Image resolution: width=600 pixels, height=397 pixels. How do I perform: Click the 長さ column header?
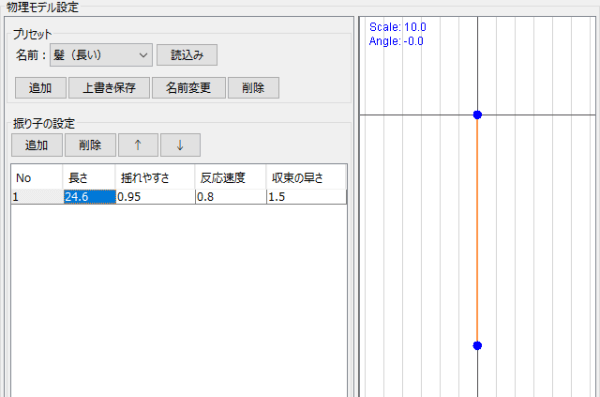point(89,178)
